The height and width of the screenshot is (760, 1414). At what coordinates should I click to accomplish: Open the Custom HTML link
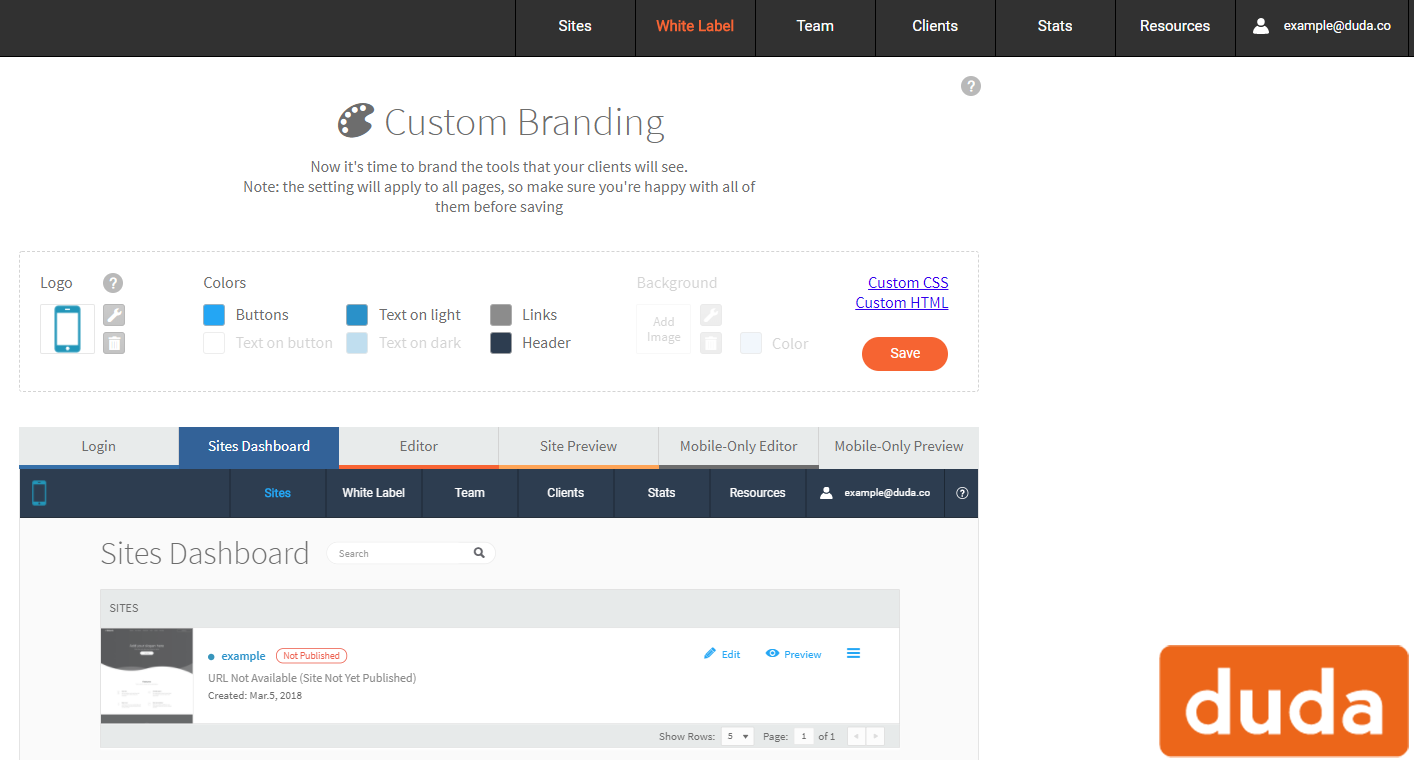[x=901, y=303]
